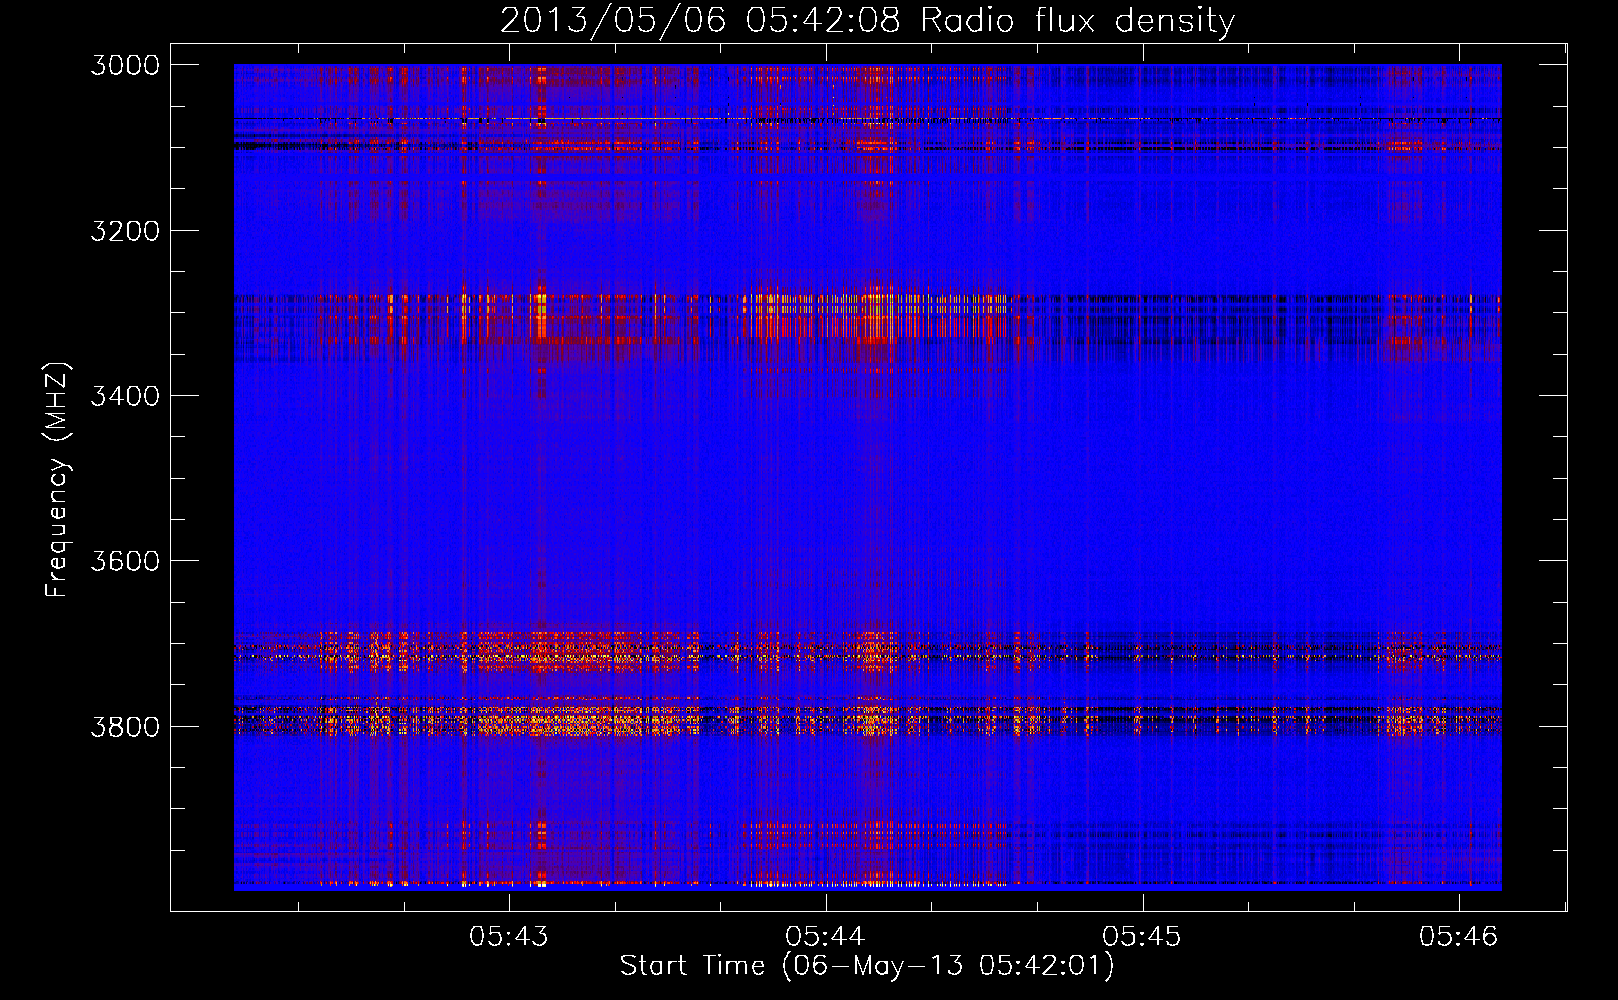Select the 3000 frequency tick label
The width and height of the screenshot is (1618, 1000).
pyautogui.click(x=125, y=65)
